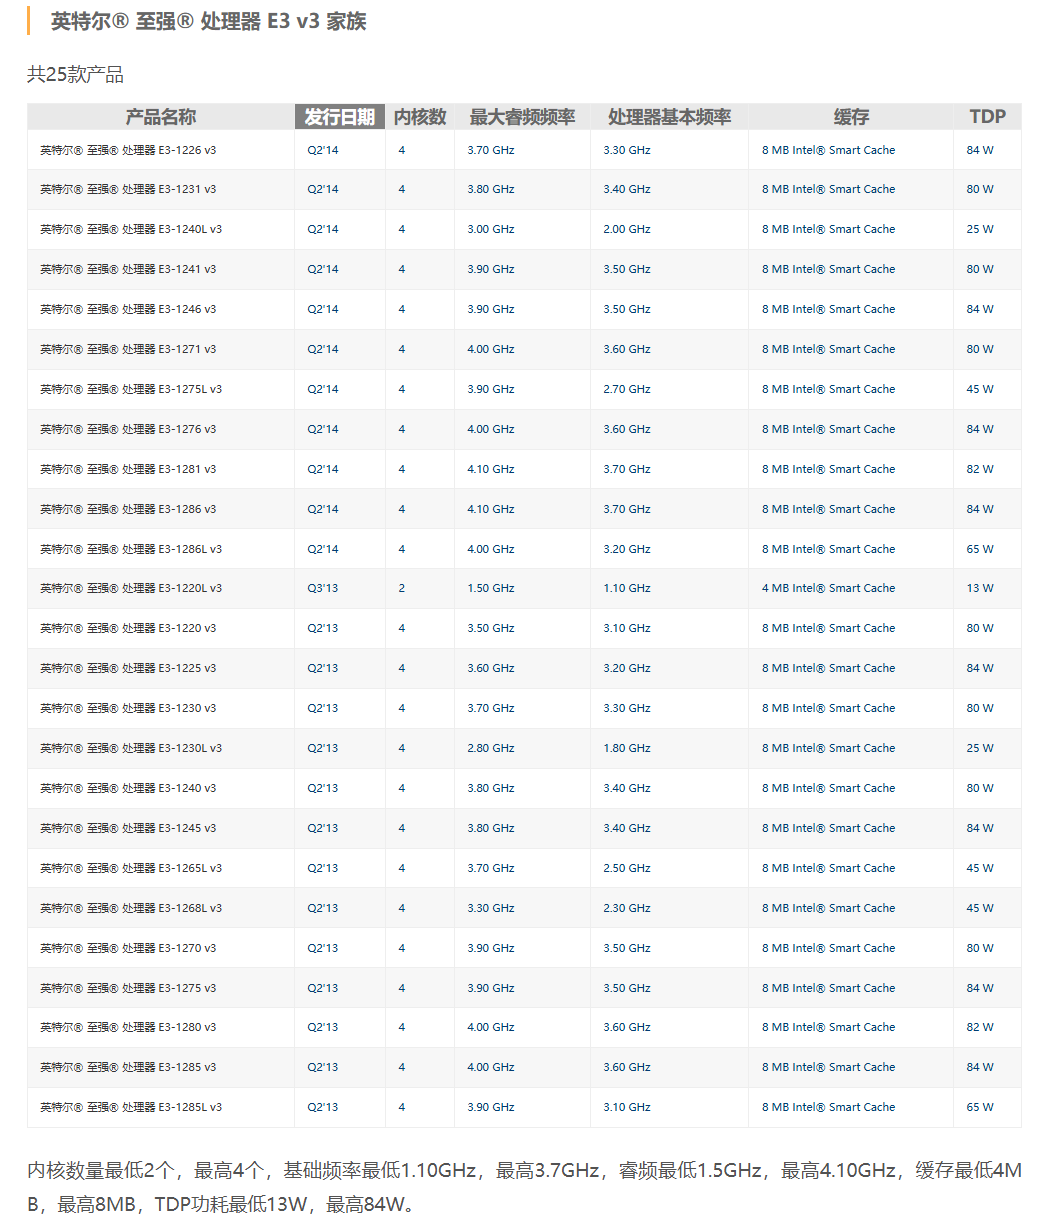This screenshot has width=1047, height=1221.
Task: Open the E3-1231 v3 product link
Action: coord(128,189)
